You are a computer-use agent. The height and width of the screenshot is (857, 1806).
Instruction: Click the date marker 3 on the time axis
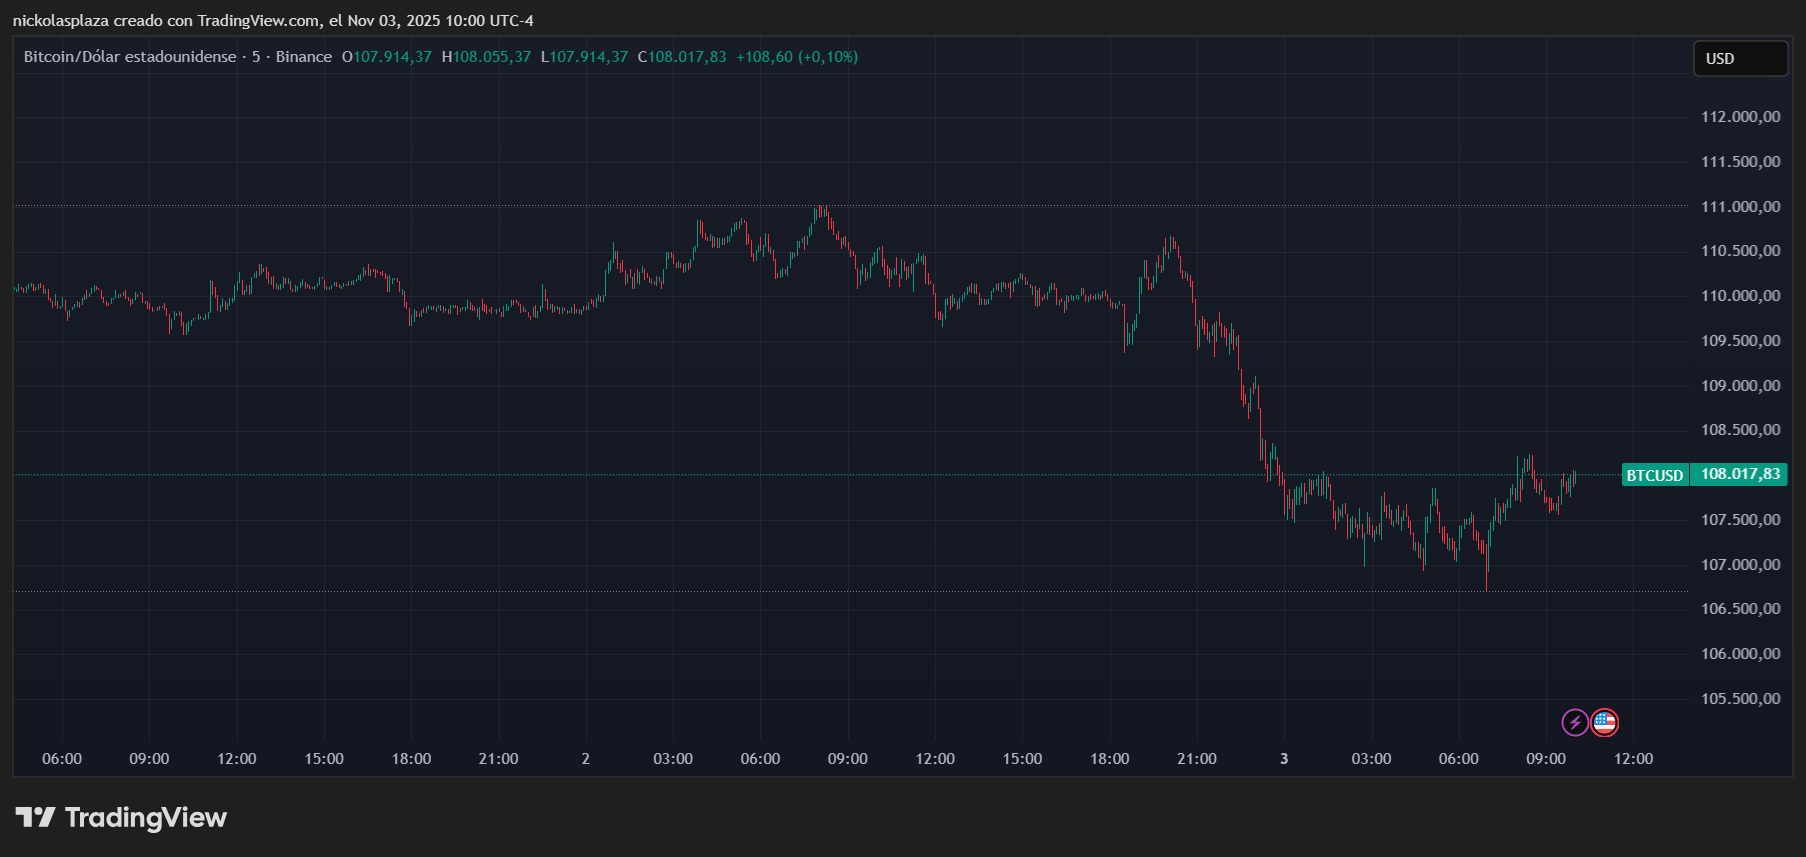point(1284,759)
